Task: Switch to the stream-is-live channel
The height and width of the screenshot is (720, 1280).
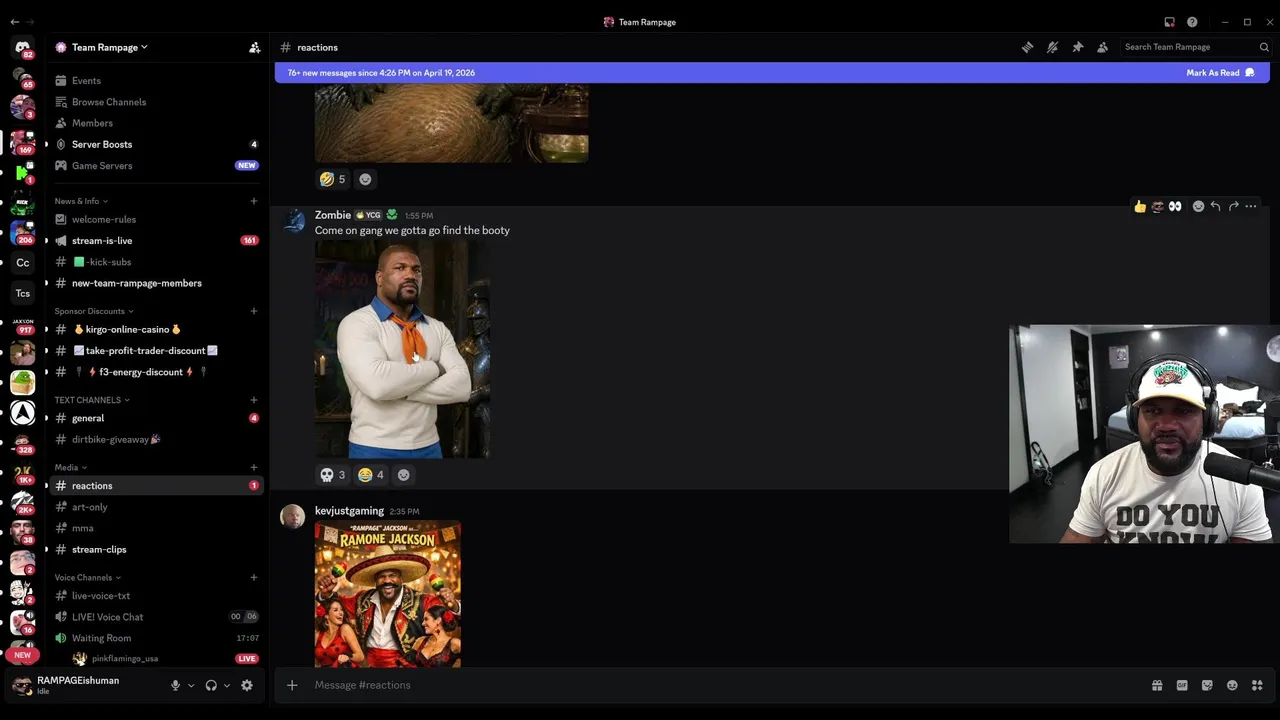Action: (155, 240)
